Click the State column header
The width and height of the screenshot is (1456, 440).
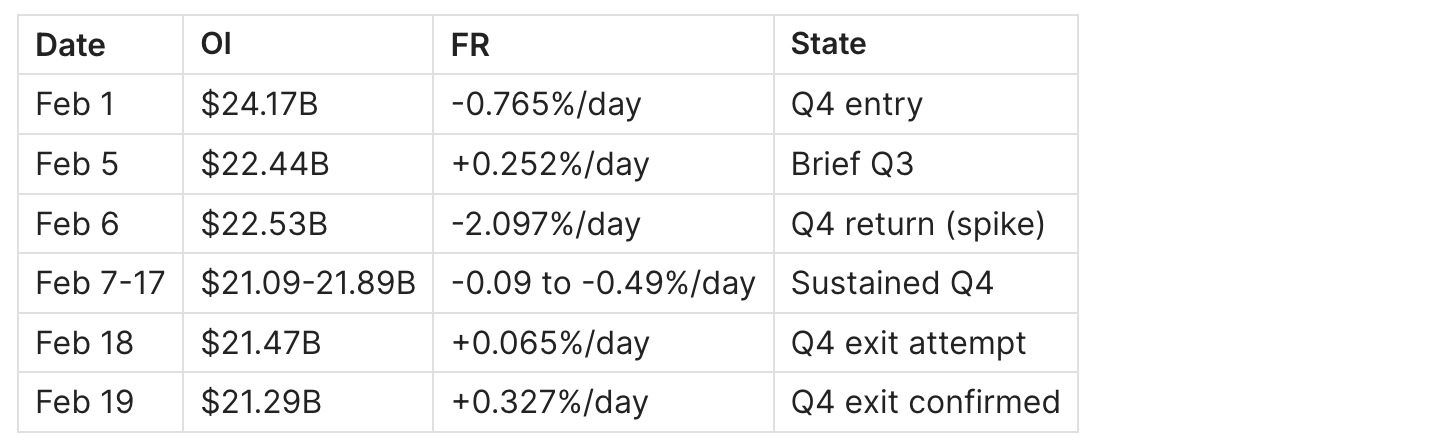point(828,45)
